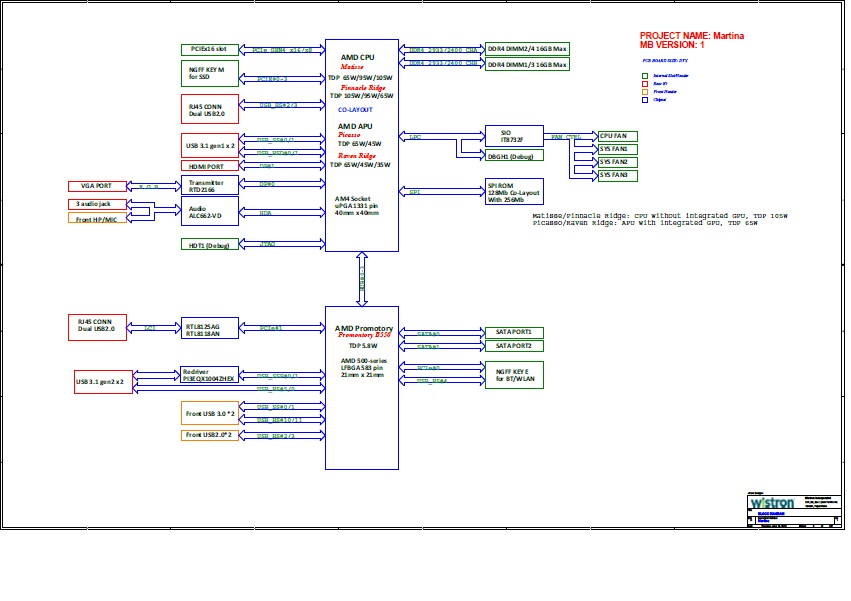Click the Pinnacle Ridge red label

[x=363, y=87]
